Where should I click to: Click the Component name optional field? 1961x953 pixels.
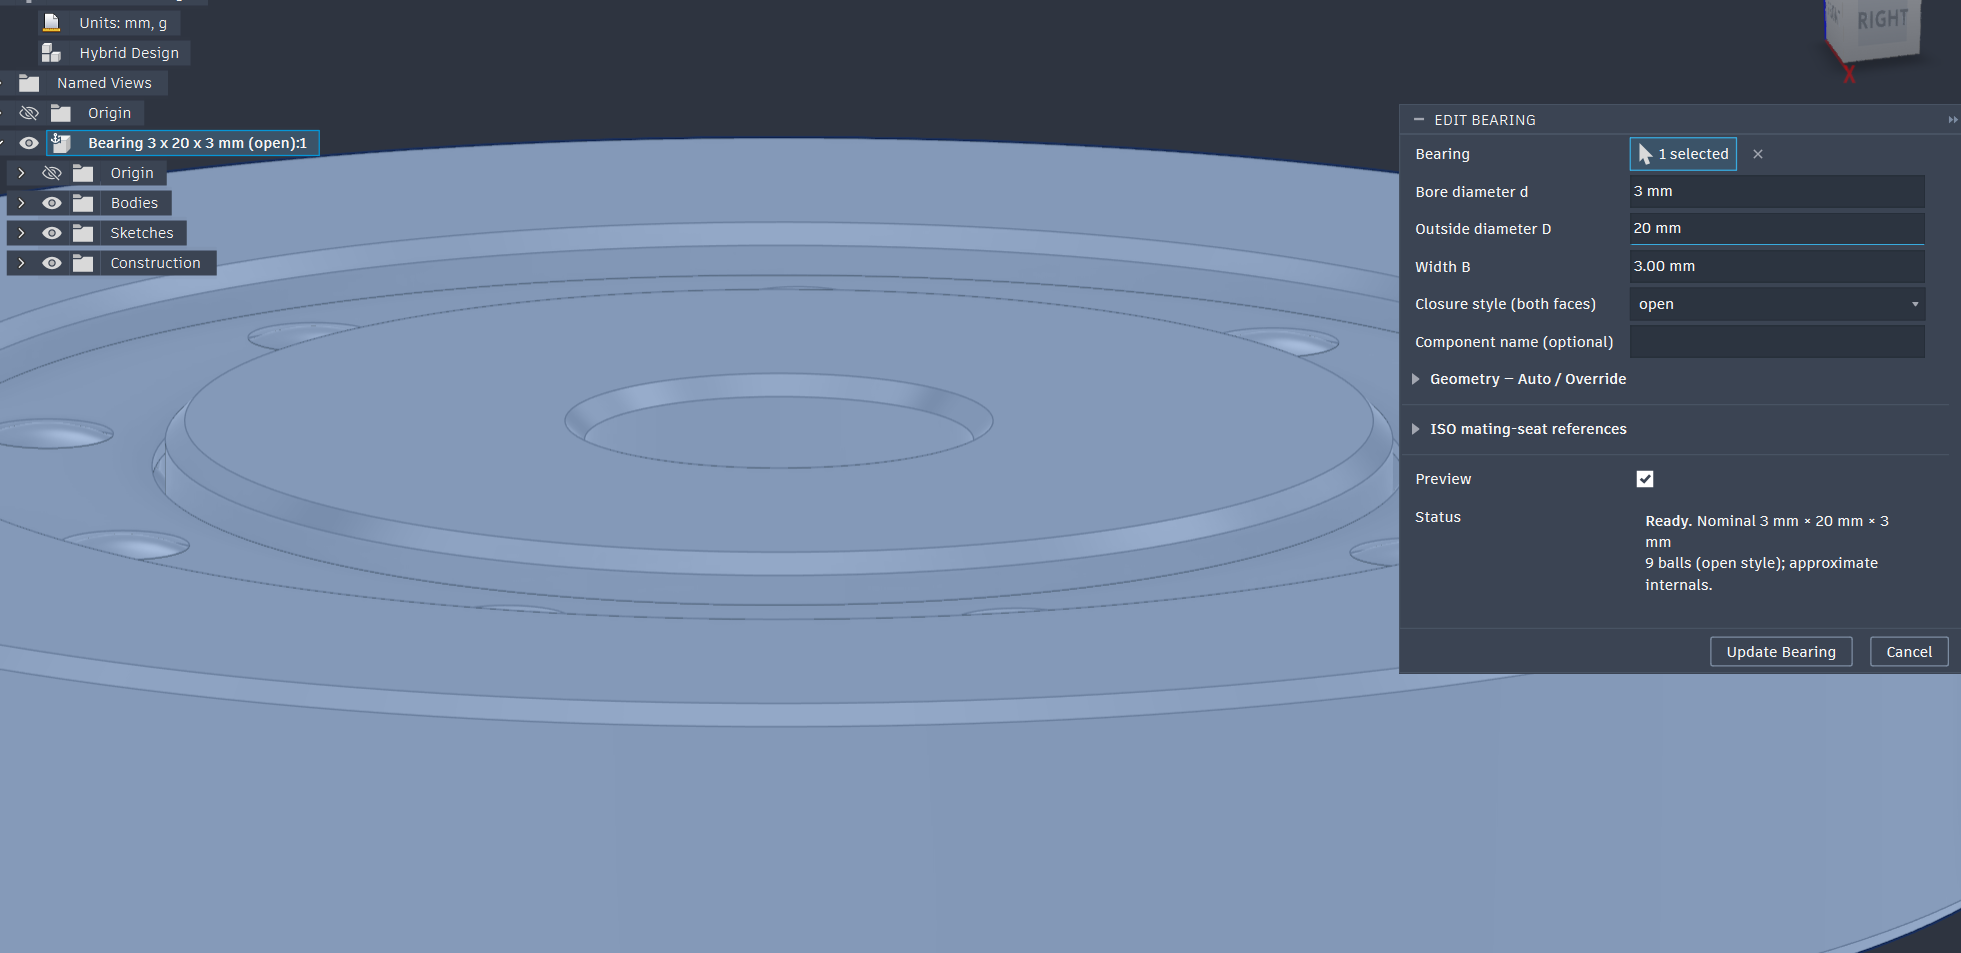click(x=1777, y=342)
